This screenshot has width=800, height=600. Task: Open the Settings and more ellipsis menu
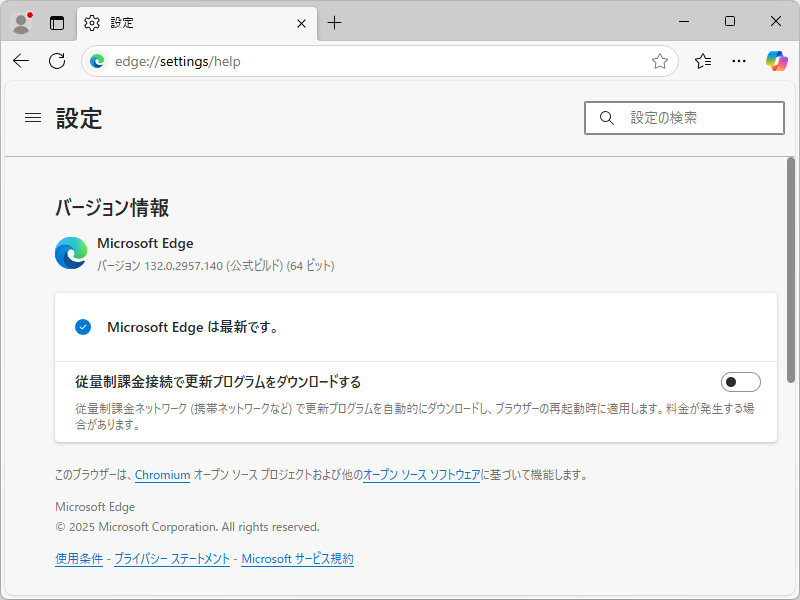738,61
